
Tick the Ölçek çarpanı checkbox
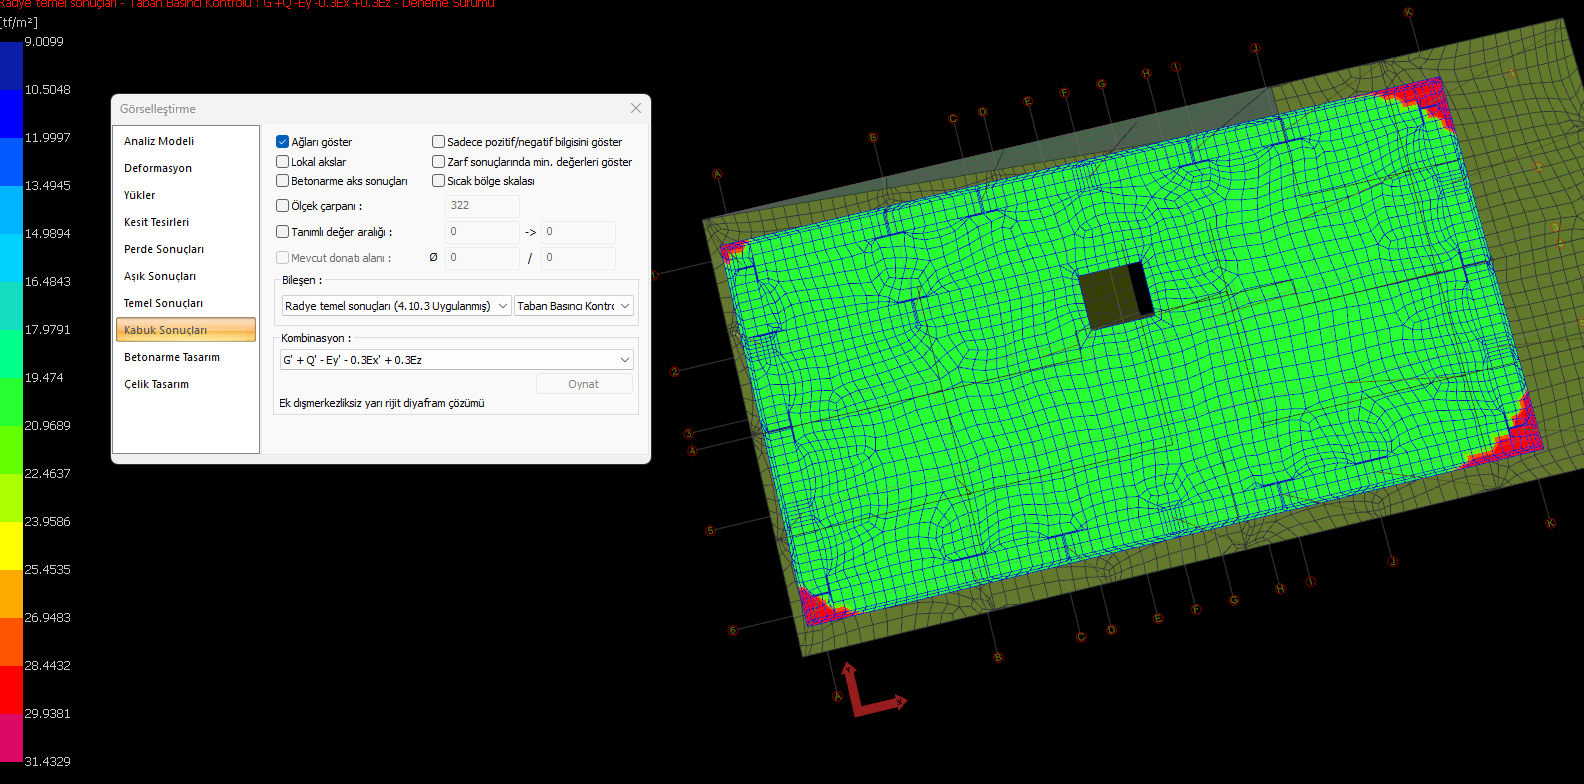(283, 206)
